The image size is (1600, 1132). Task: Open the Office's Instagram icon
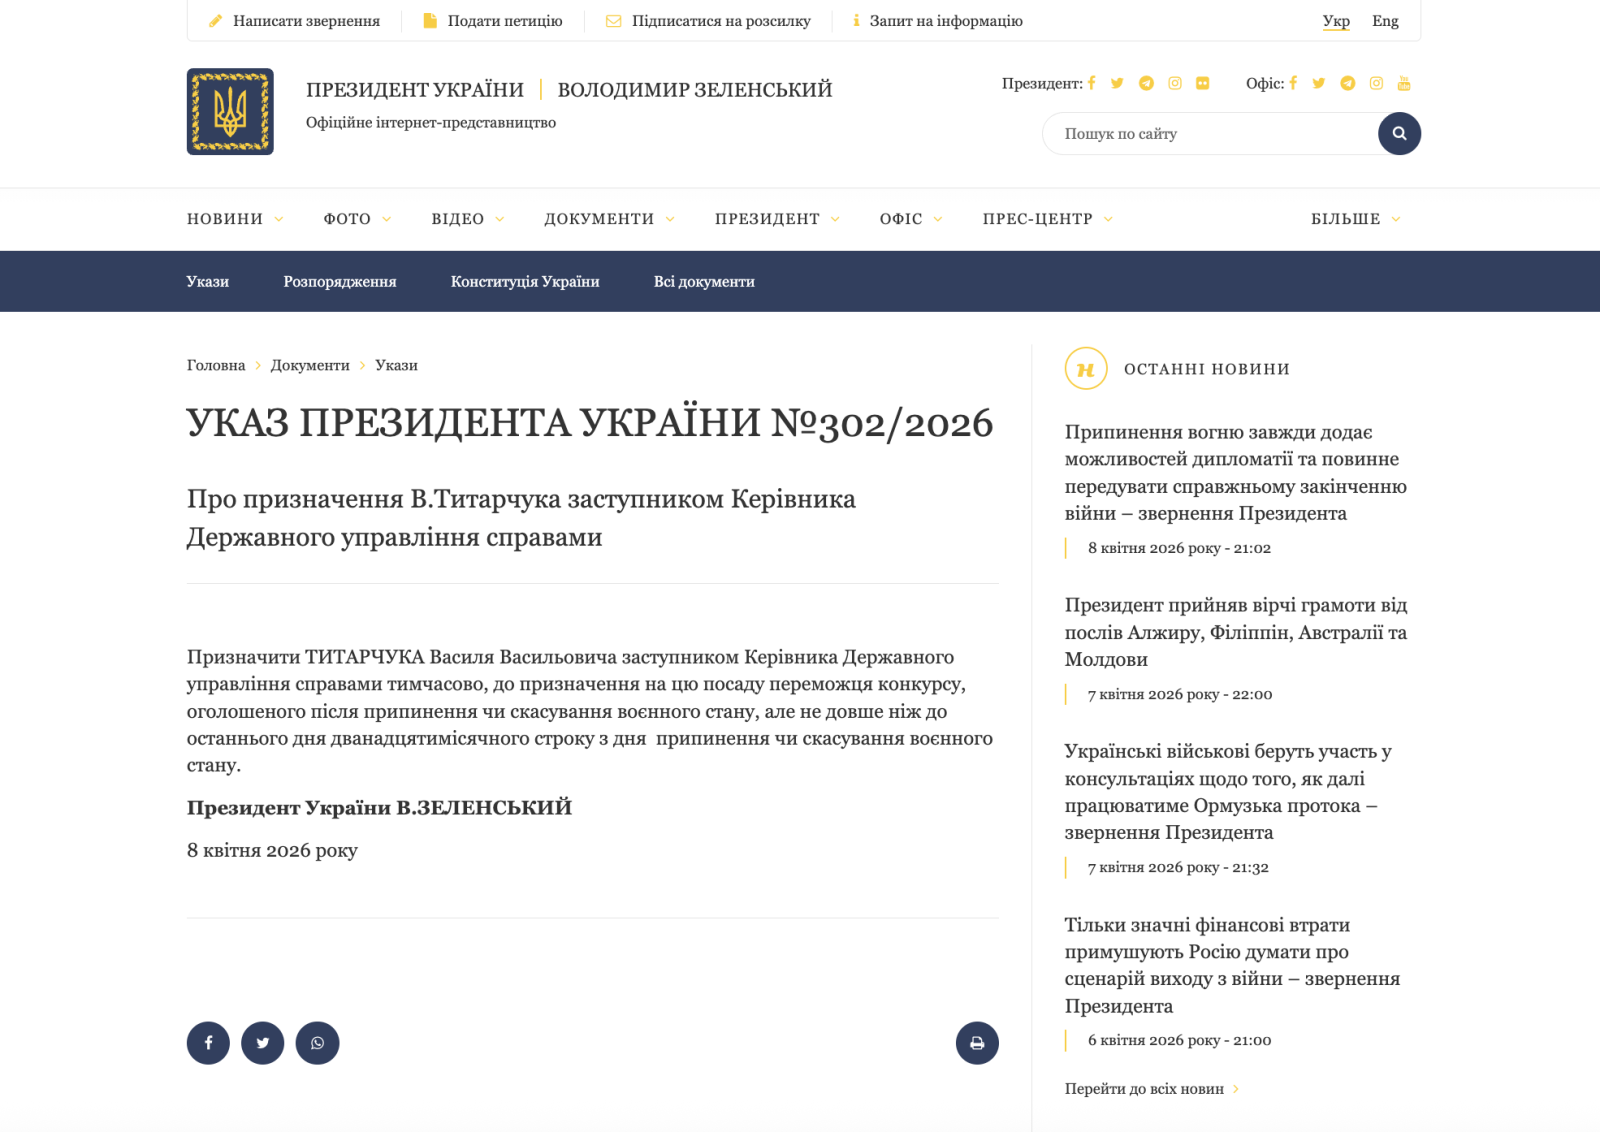1376,83
